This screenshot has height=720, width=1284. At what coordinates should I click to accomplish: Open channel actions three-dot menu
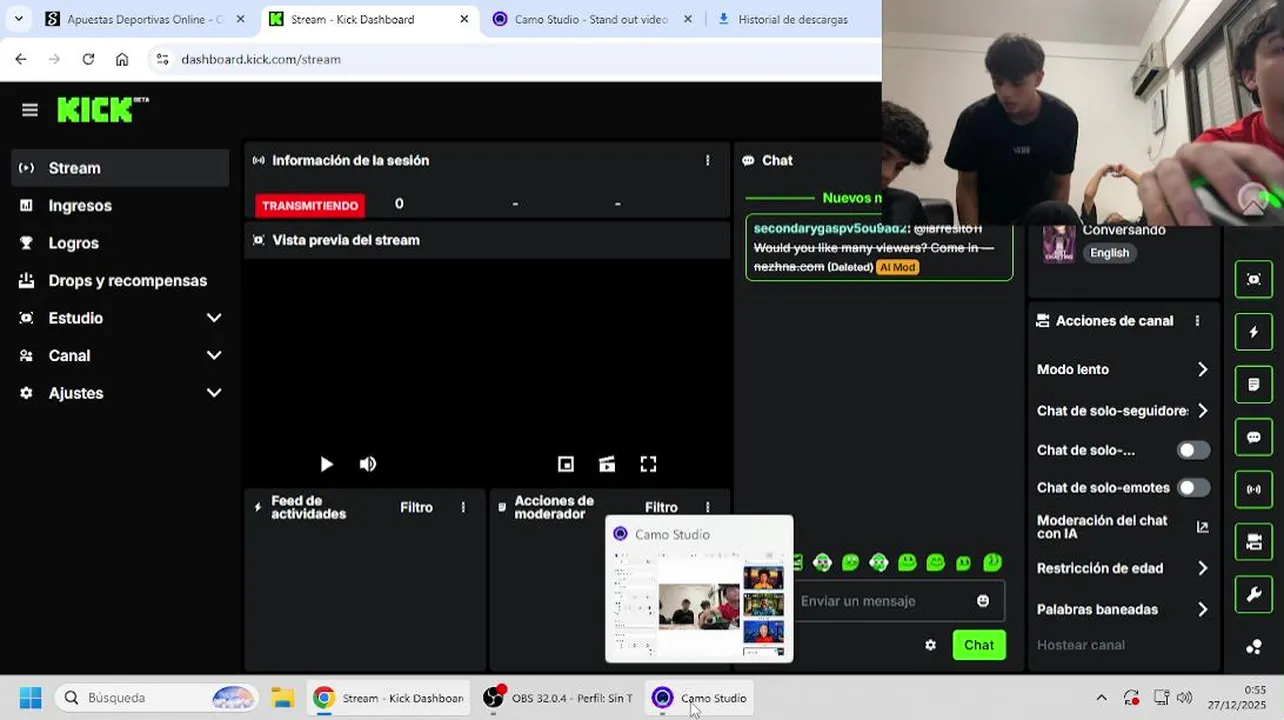1197,321
